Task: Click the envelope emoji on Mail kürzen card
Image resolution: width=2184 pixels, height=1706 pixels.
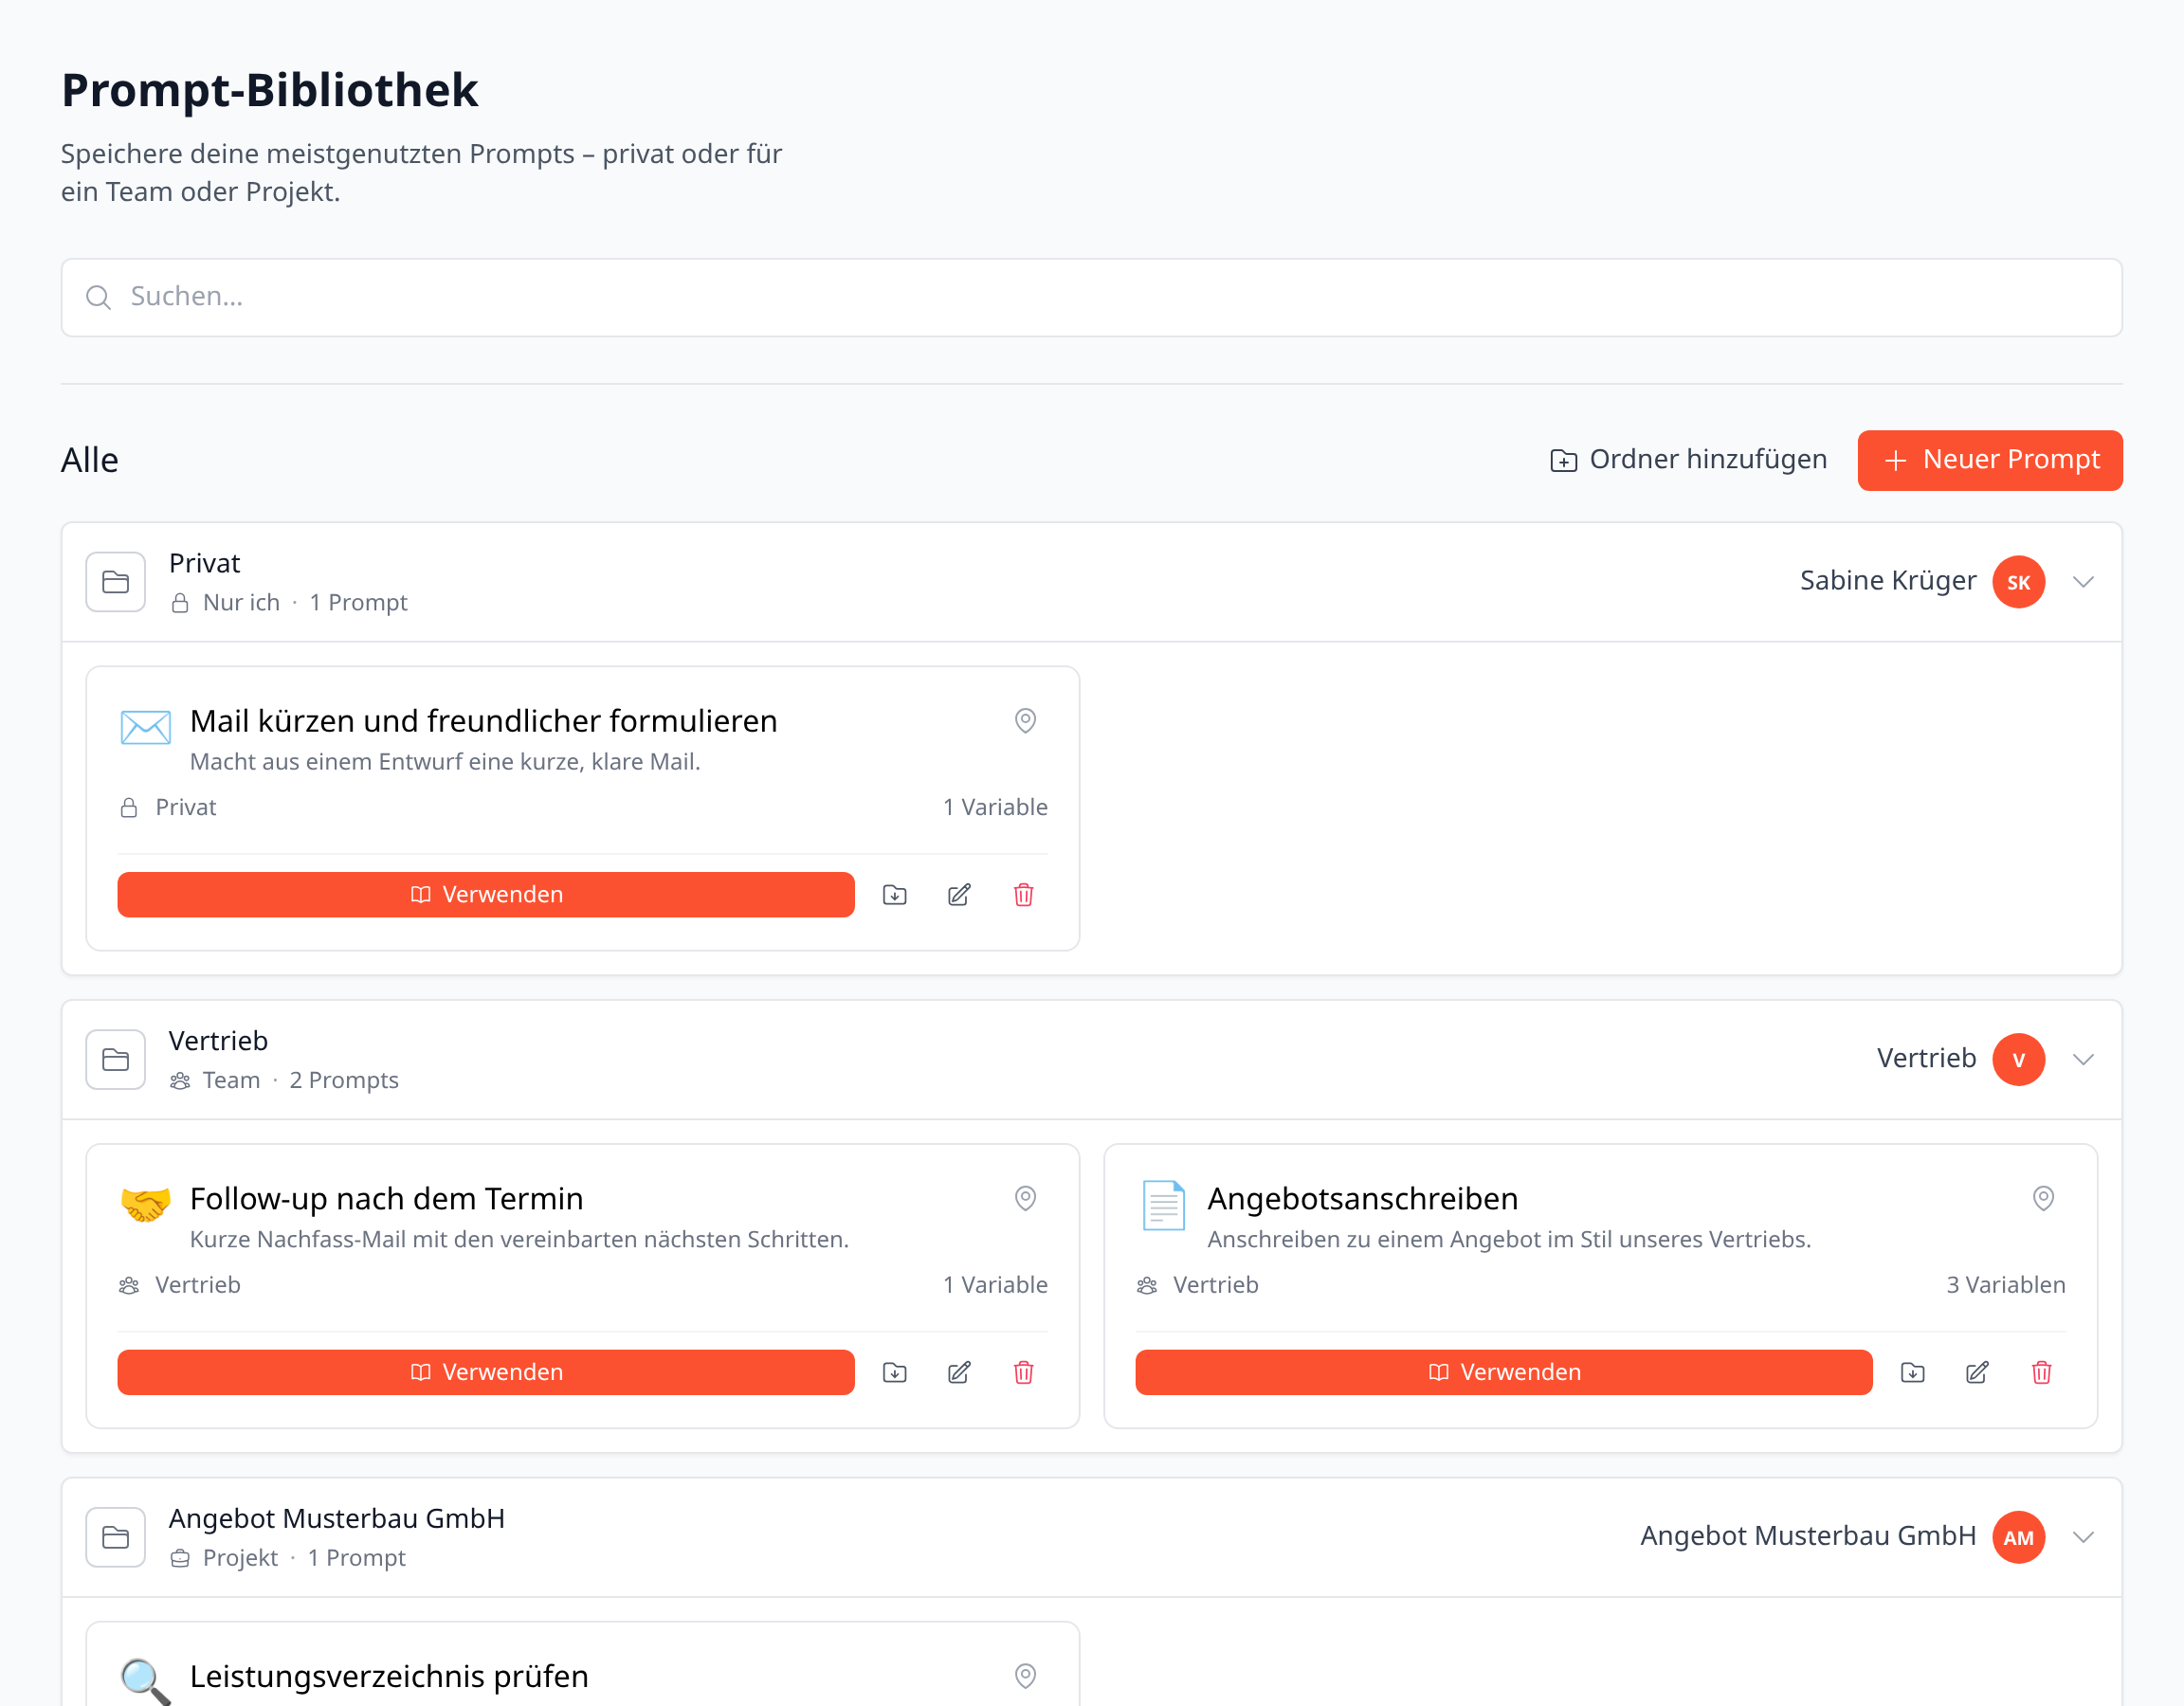Action: (x=145, y=726)
